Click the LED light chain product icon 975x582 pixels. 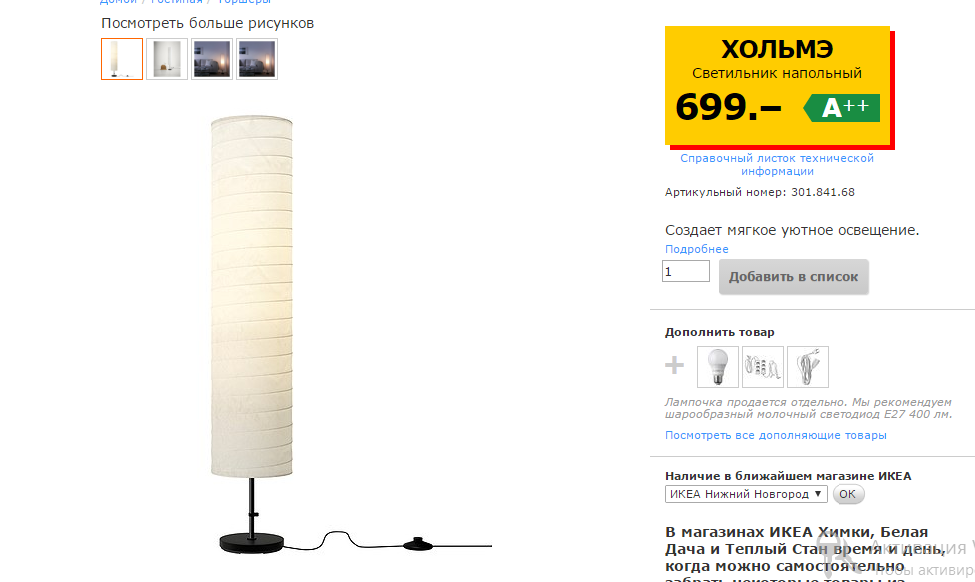(x=763, y=367)
